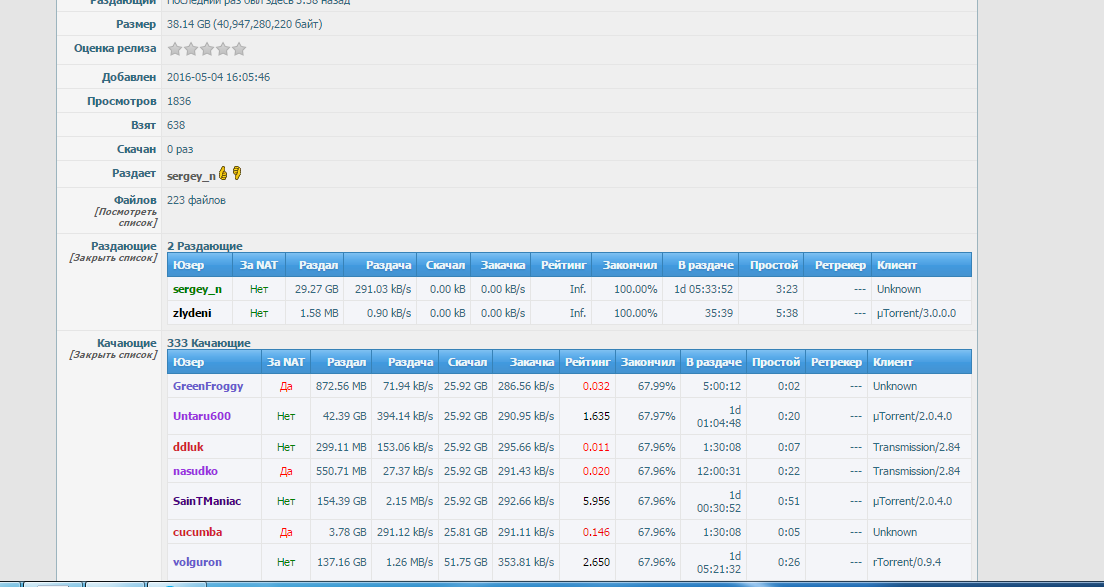Click sergey_n's seeding time 1d 05:33:52
The image size is (1104, 587).
tap(703, 289)
